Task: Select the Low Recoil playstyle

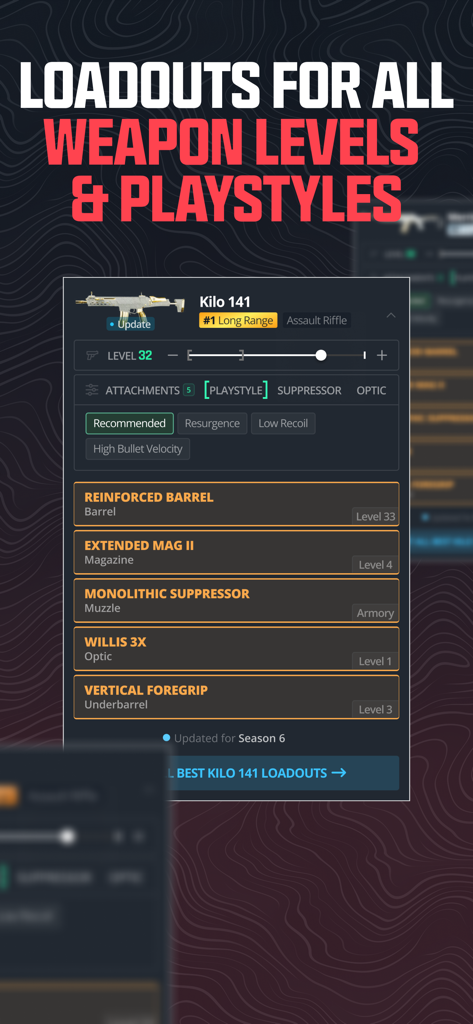Action: tap(283, 423)
